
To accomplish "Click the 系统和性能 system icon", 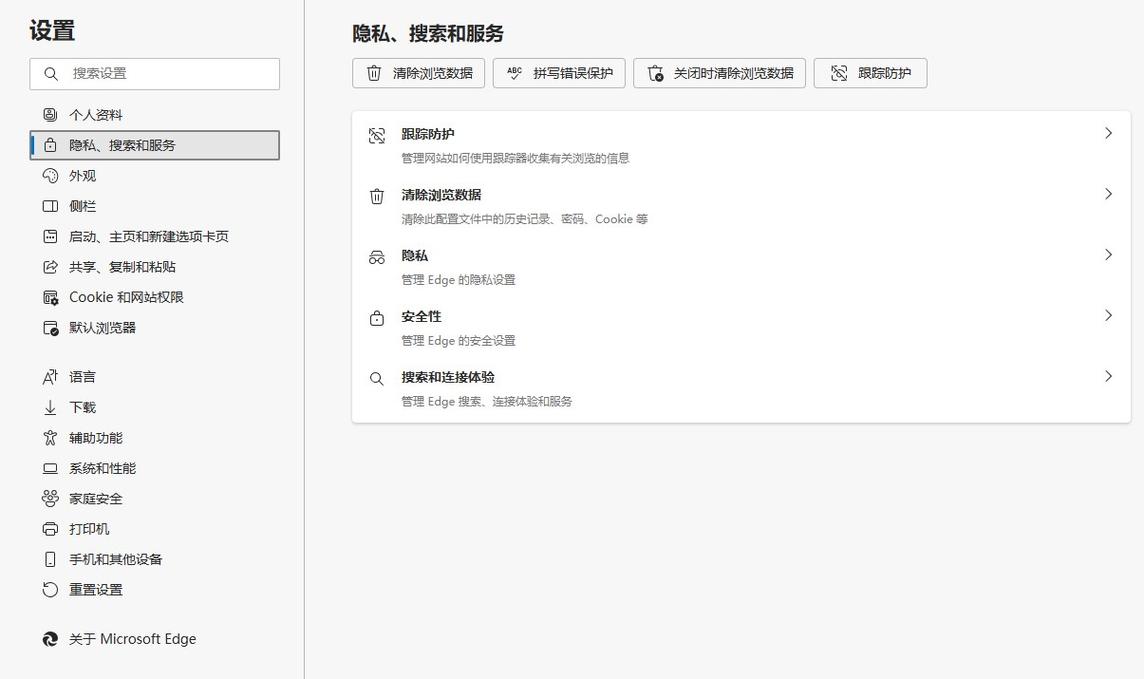I will click(49, 468).
